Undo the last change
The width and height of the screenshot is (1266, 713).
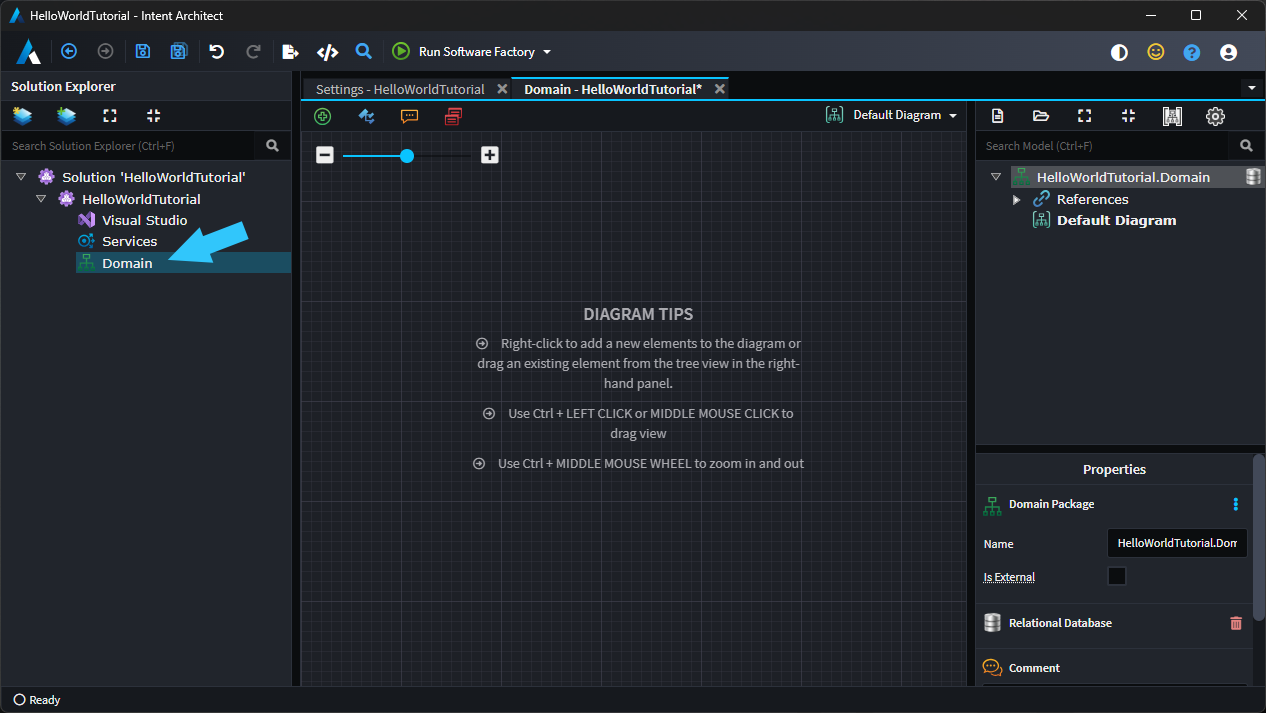(x=217, y=52)
